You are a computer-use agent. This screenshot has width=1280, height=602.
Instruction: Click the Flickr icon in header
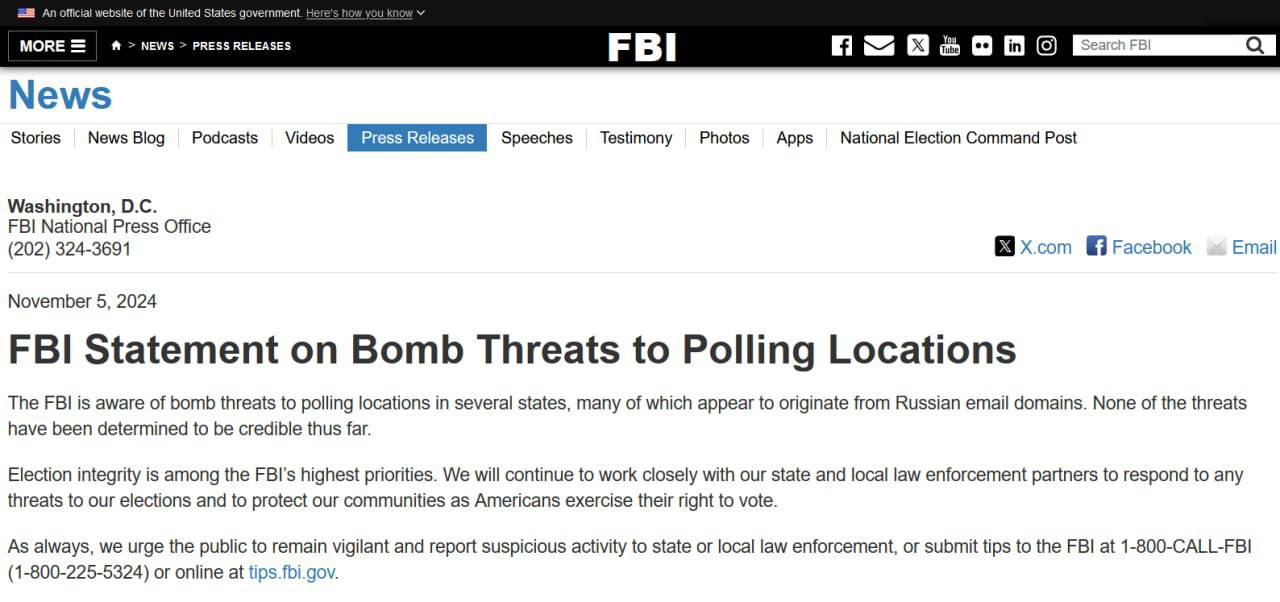coord(982,46)
